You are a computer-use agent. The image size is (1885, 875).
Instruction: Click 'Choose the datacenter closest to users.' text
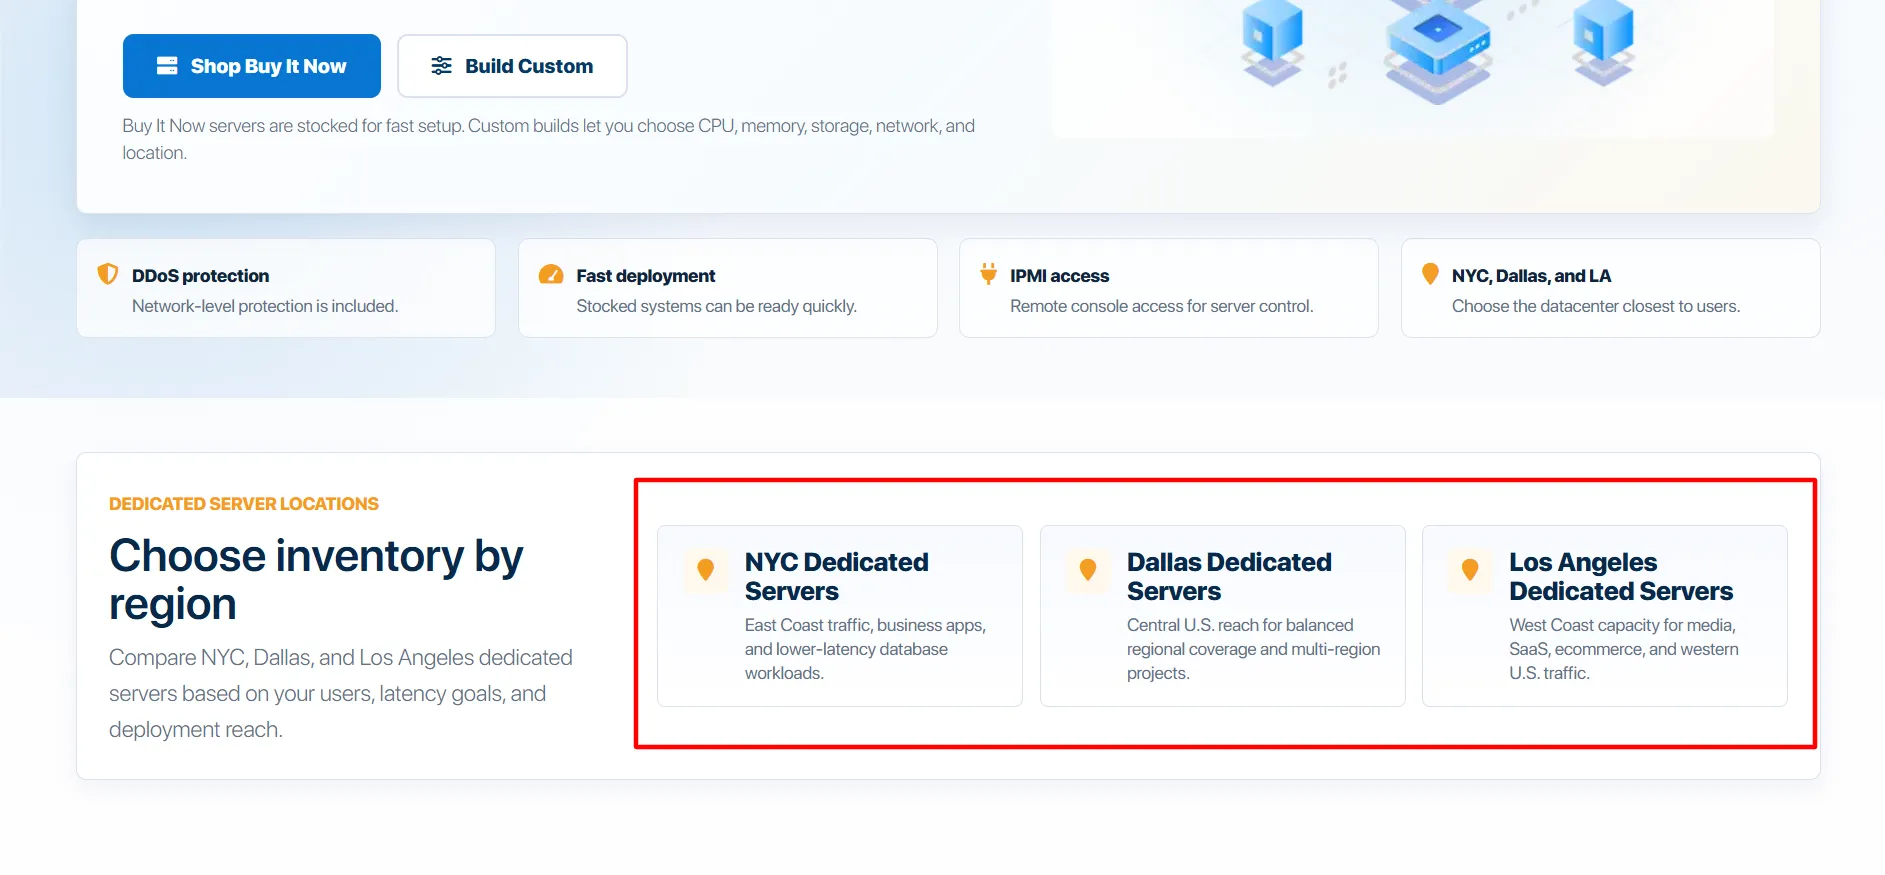pyautogui.click(x=1596, y=306)
